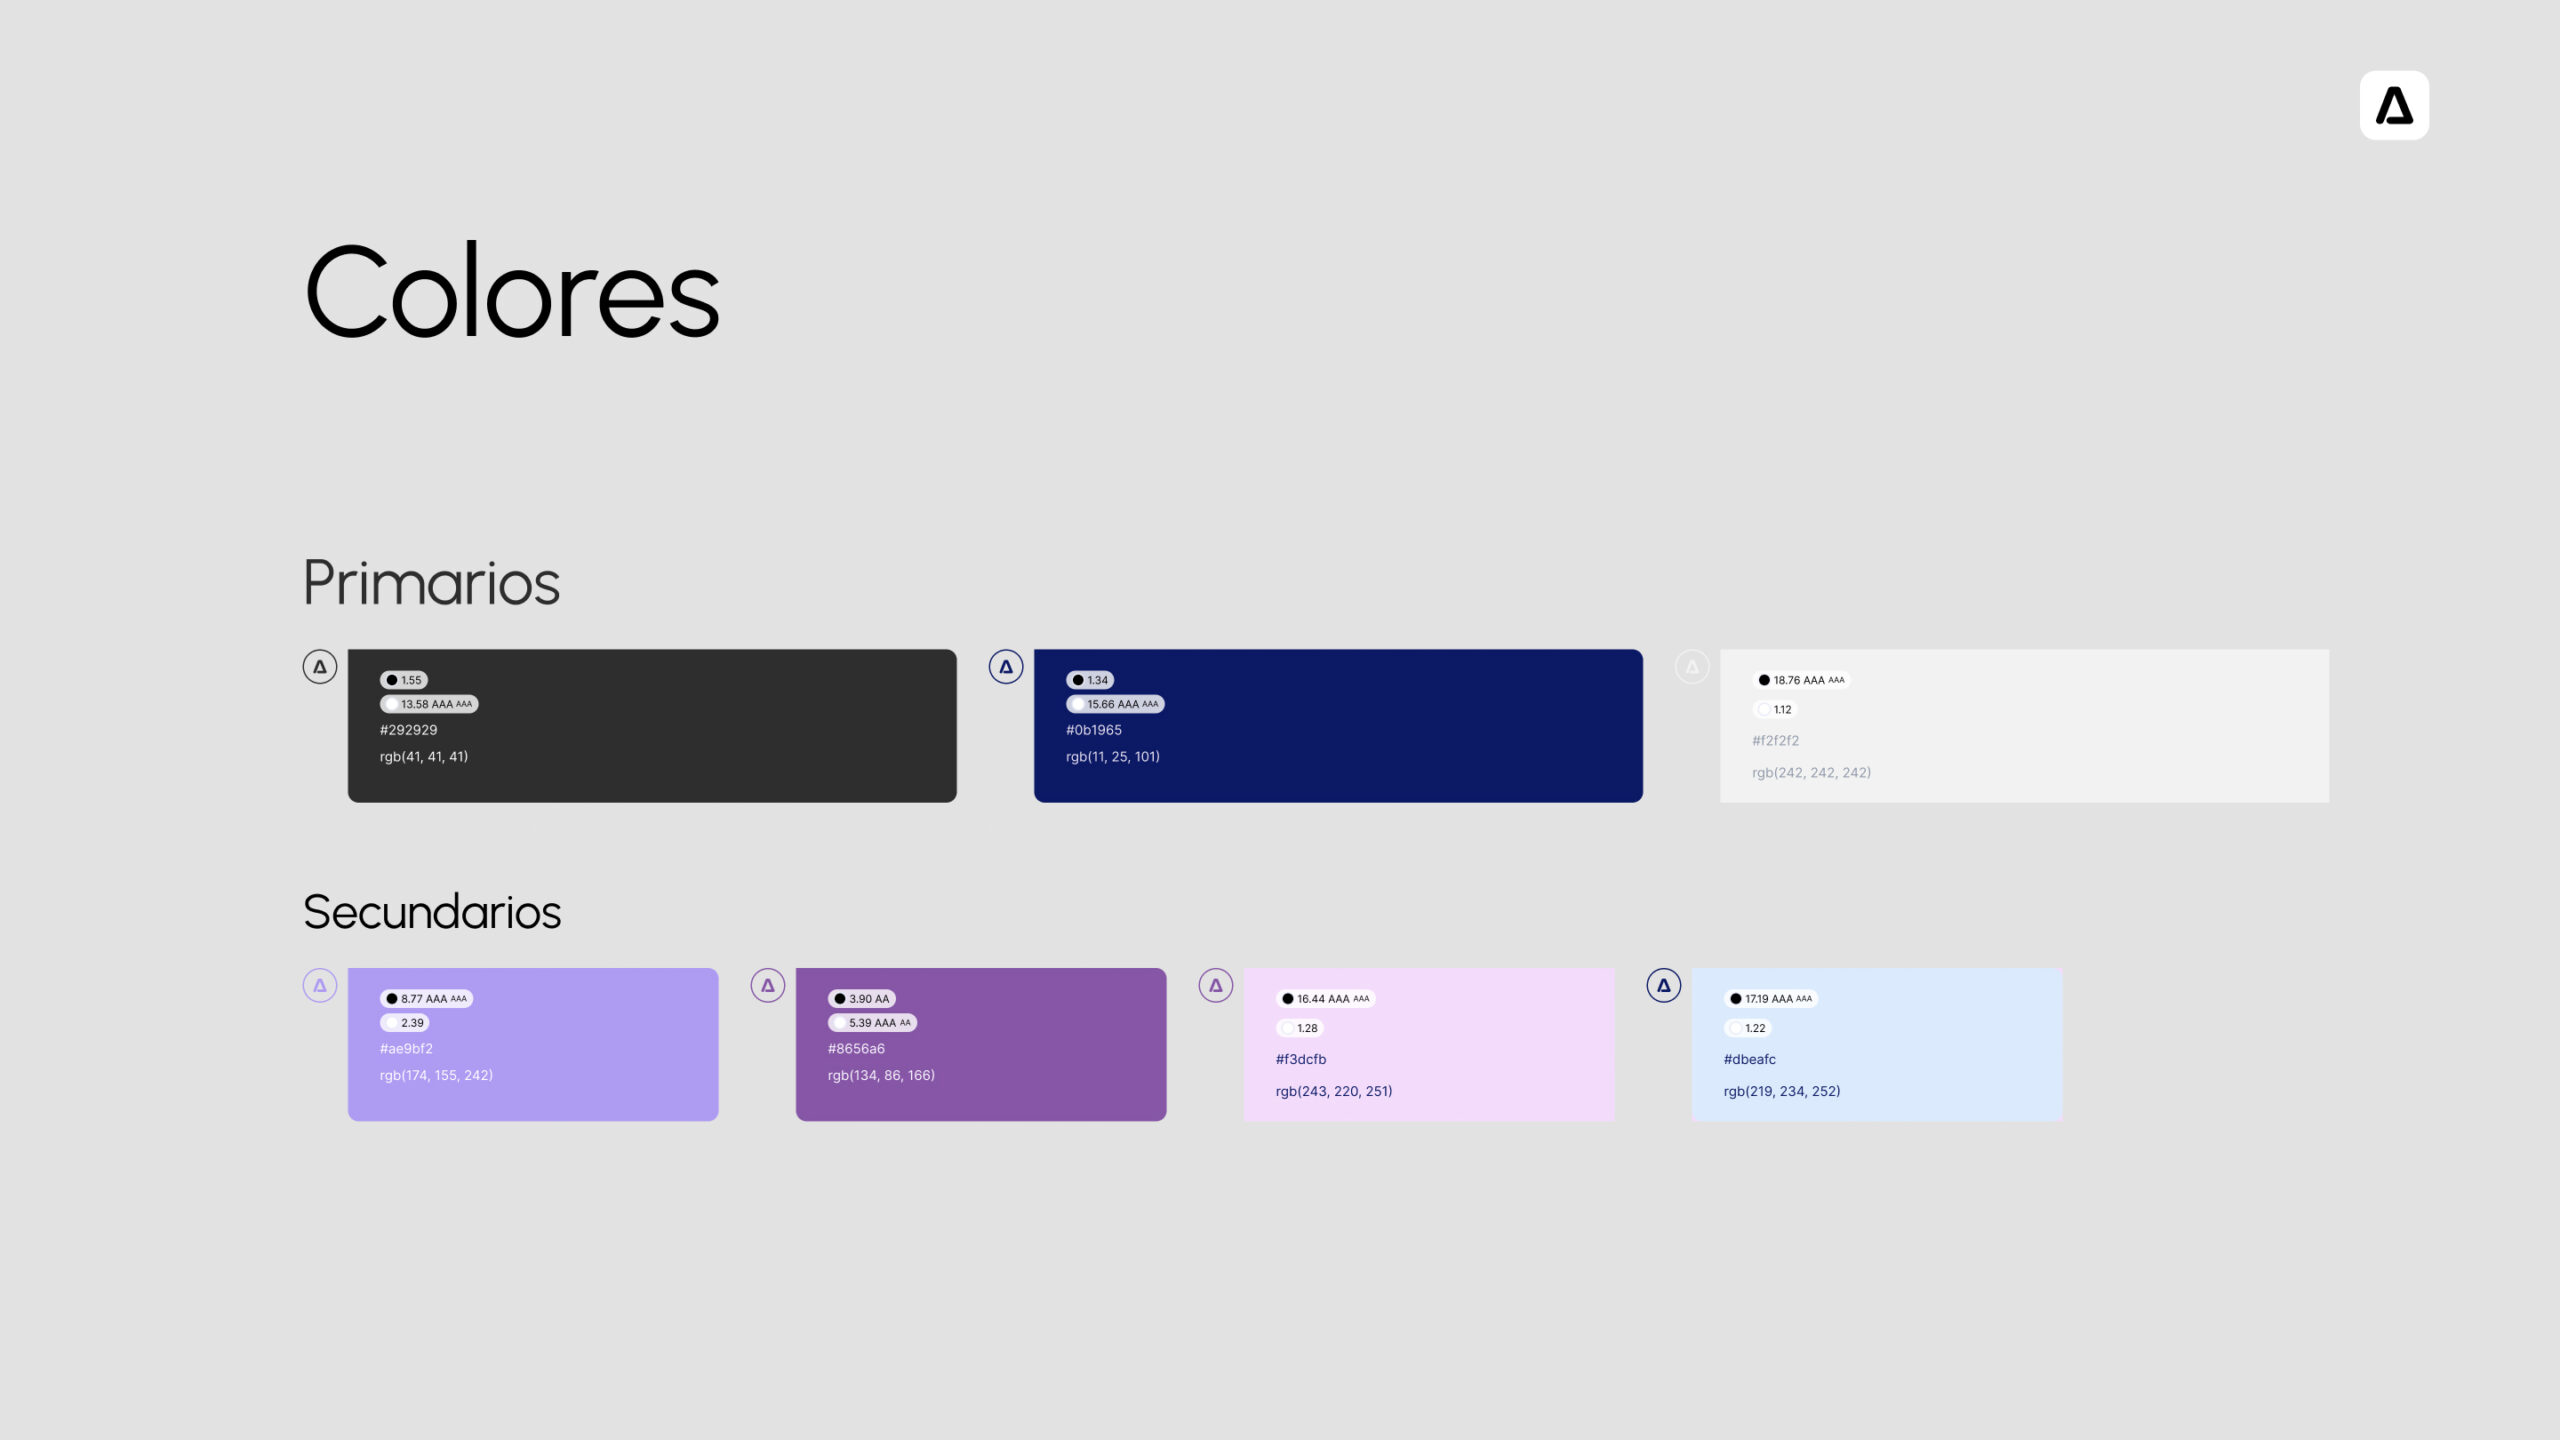Viewport: 2560px width, 1440px height.
Task: Click the round logo icon beside #0b1965 swatch
Action: (x=1006, y=667)
